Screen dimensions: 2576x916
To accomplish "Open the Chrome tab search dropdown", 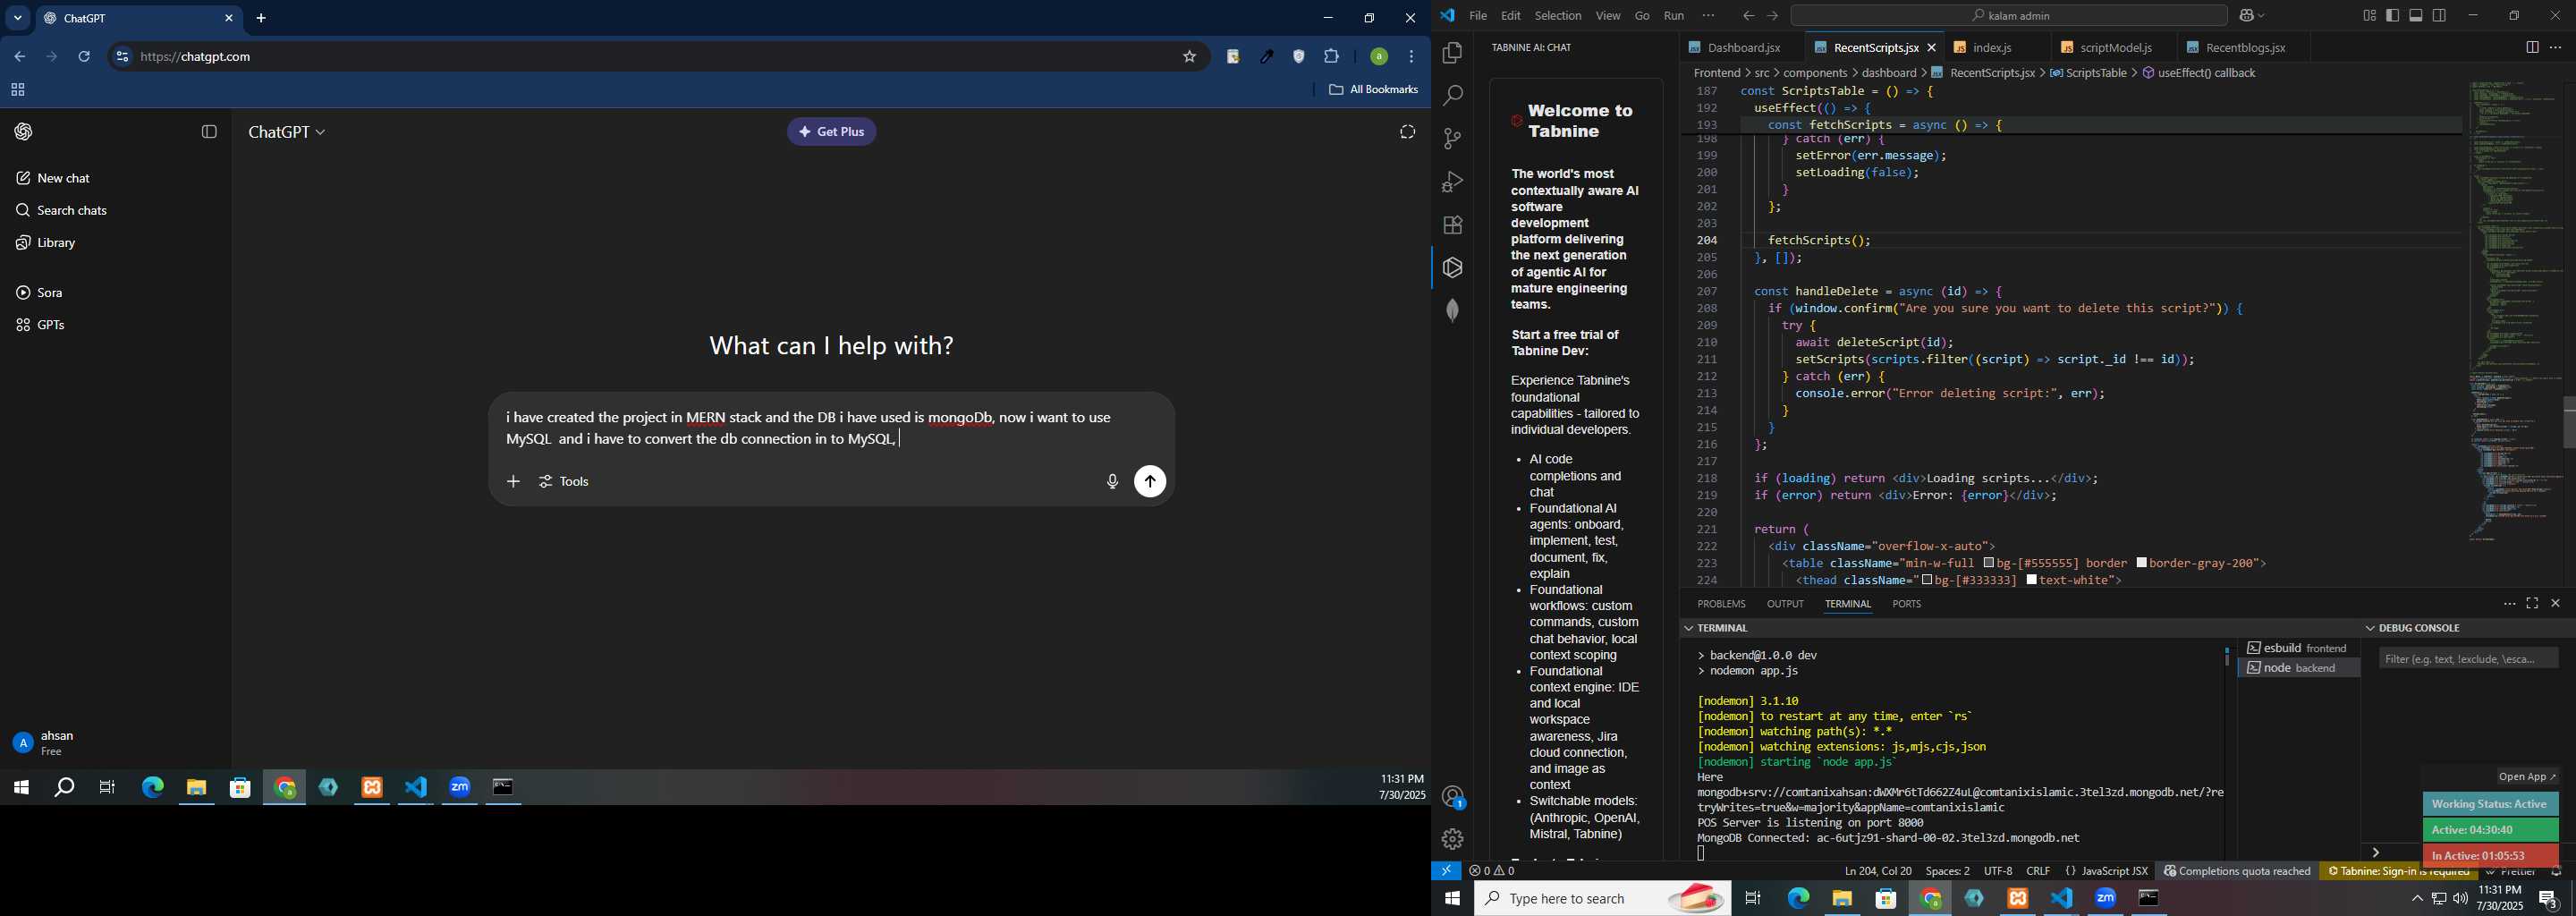I will [x=17, y=18].
